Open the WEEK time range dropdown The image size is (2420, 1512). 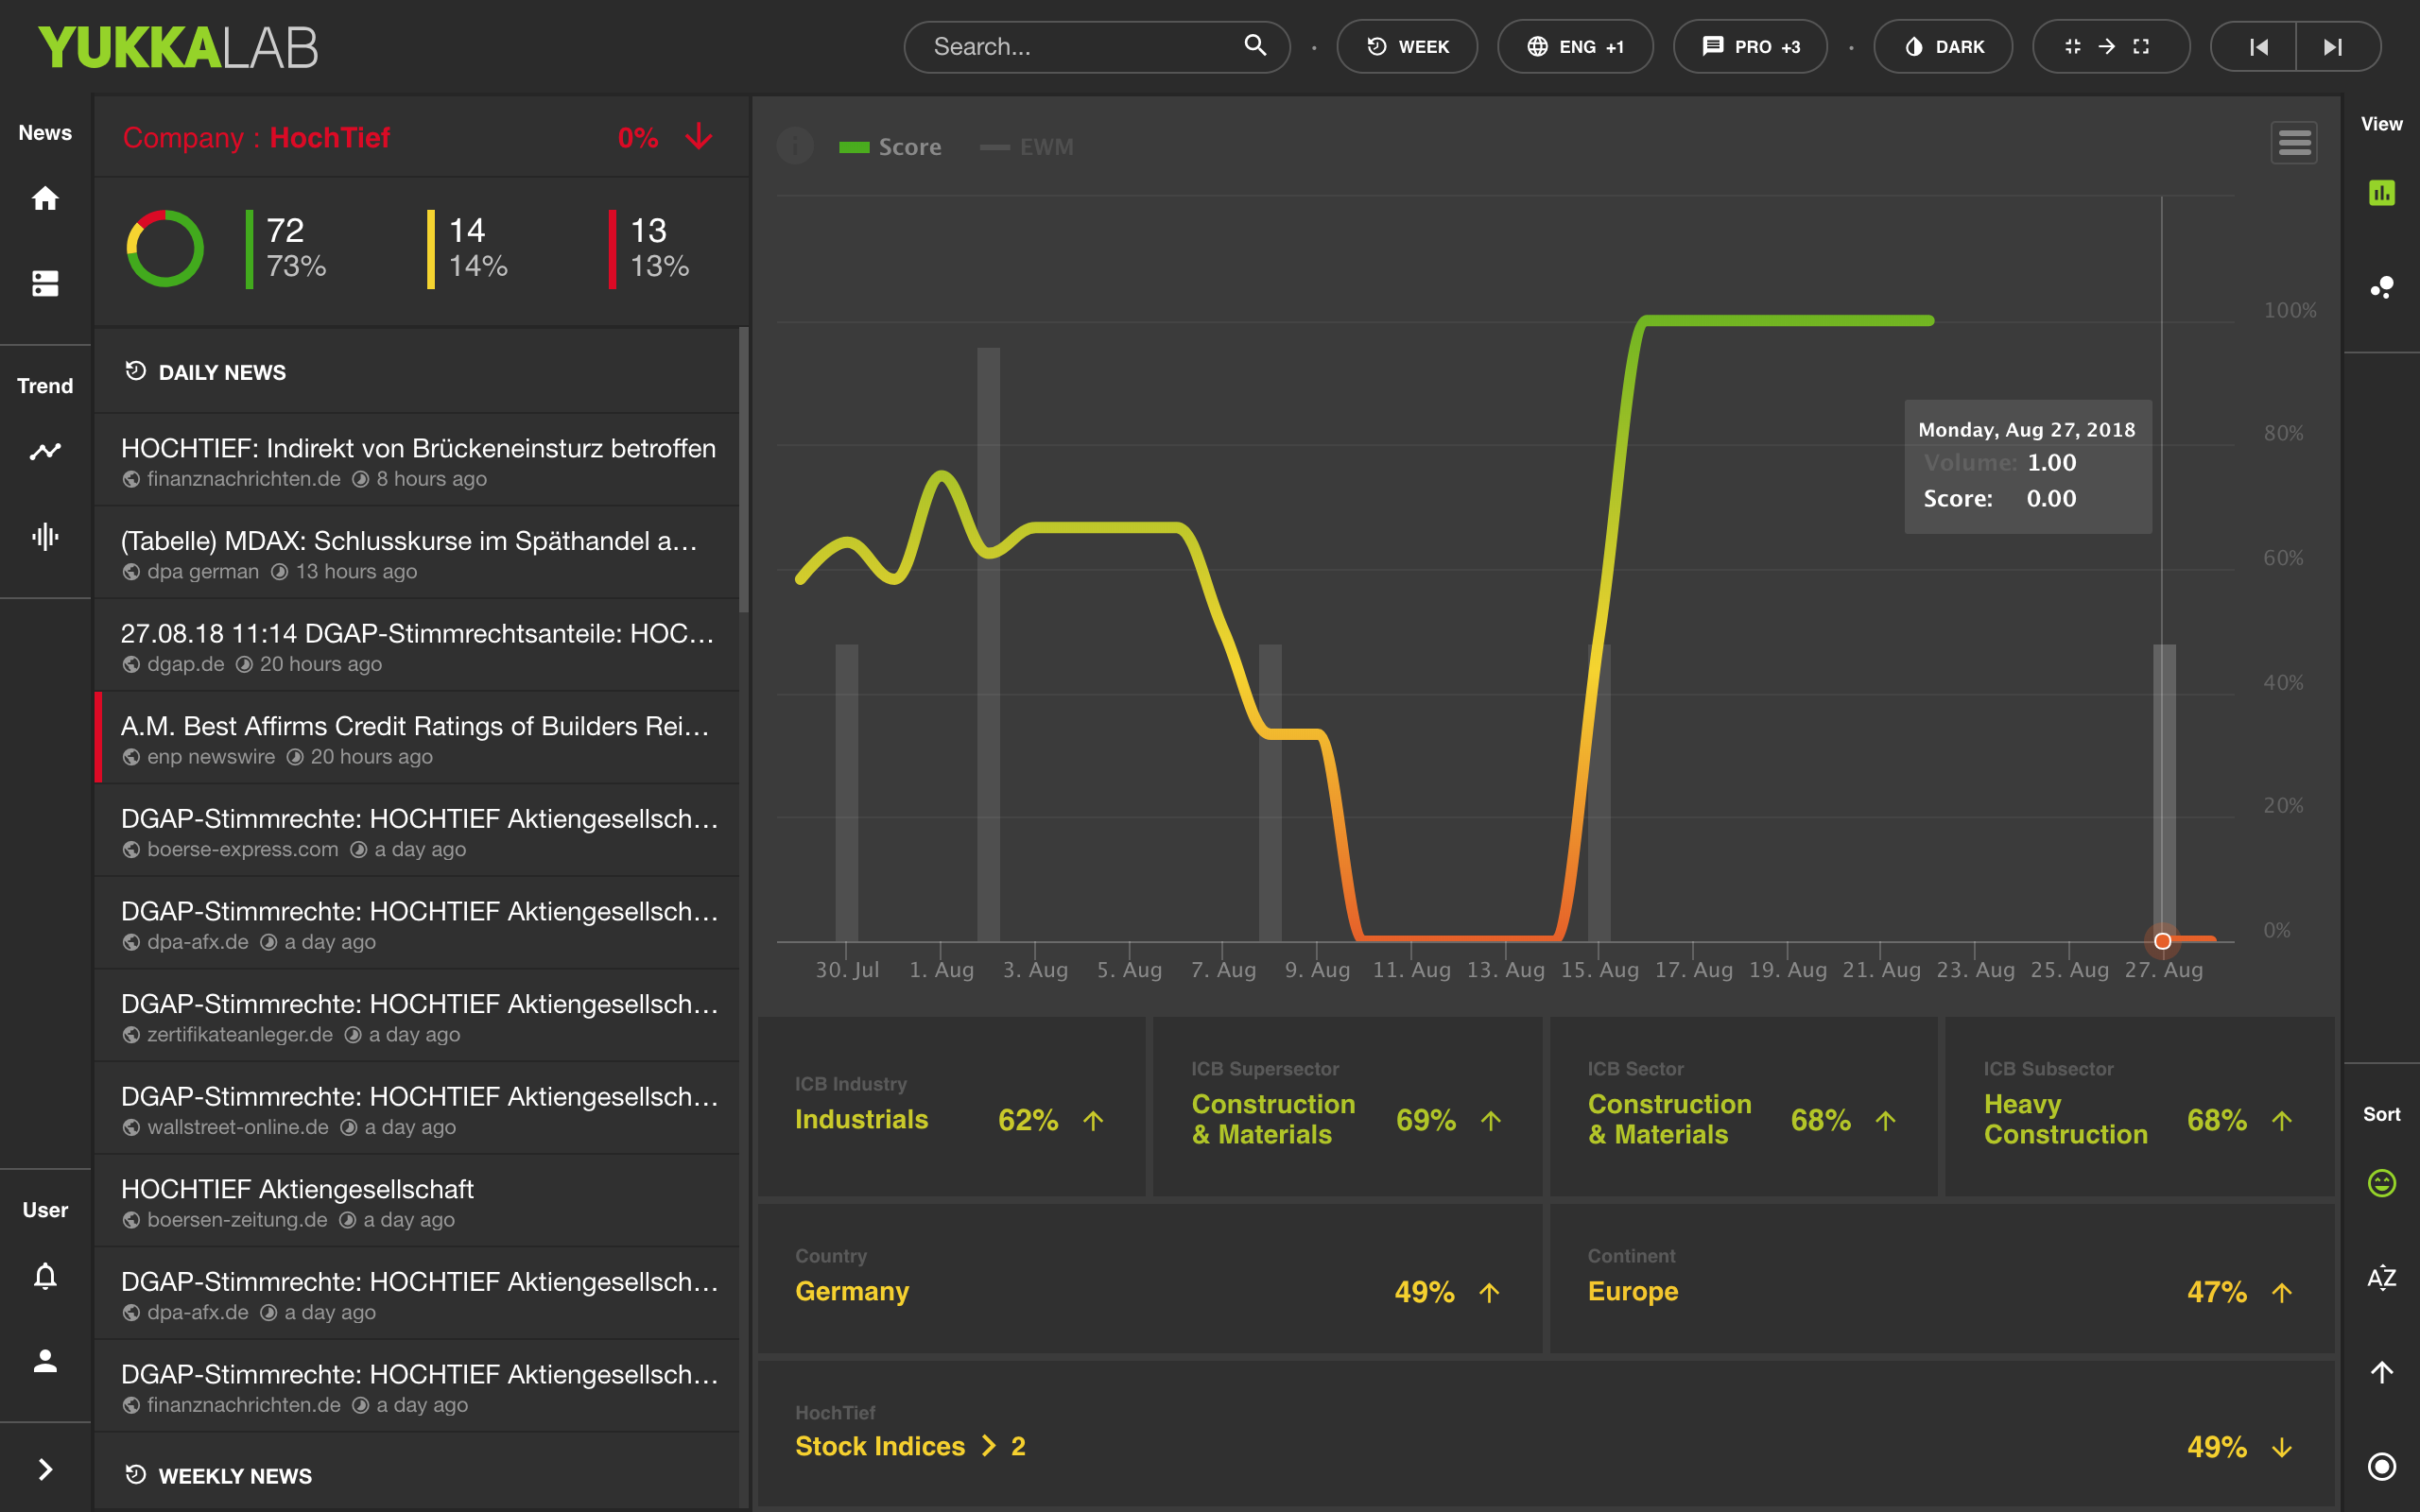(1407, 47)
